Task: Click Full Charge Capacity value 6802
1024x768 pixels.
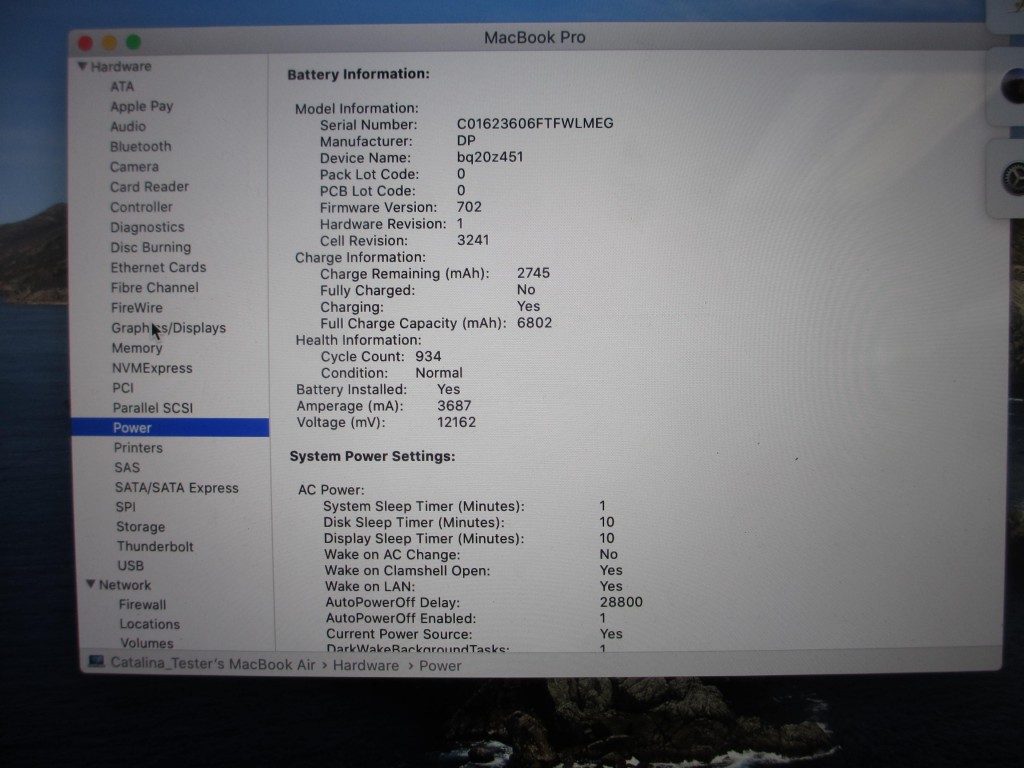Action: tap(534, 323)
